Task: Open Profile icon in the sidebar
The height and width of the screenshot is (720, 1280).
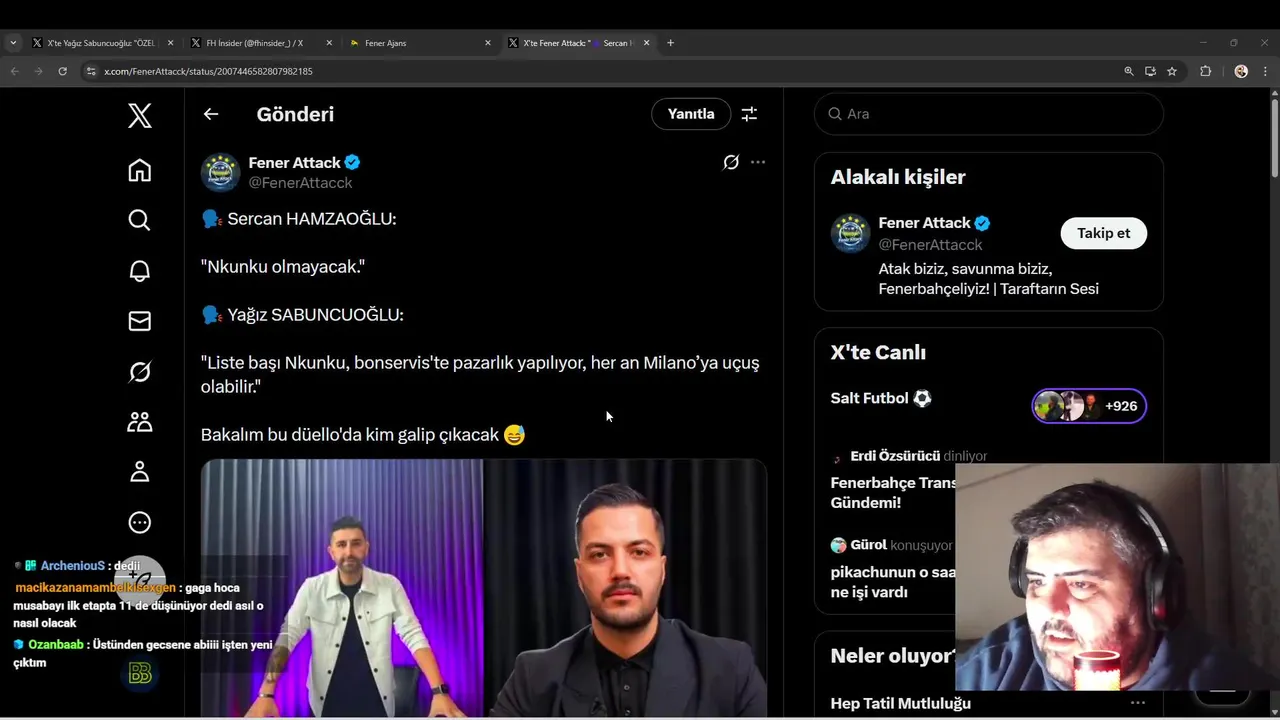Action: point(140,472)
